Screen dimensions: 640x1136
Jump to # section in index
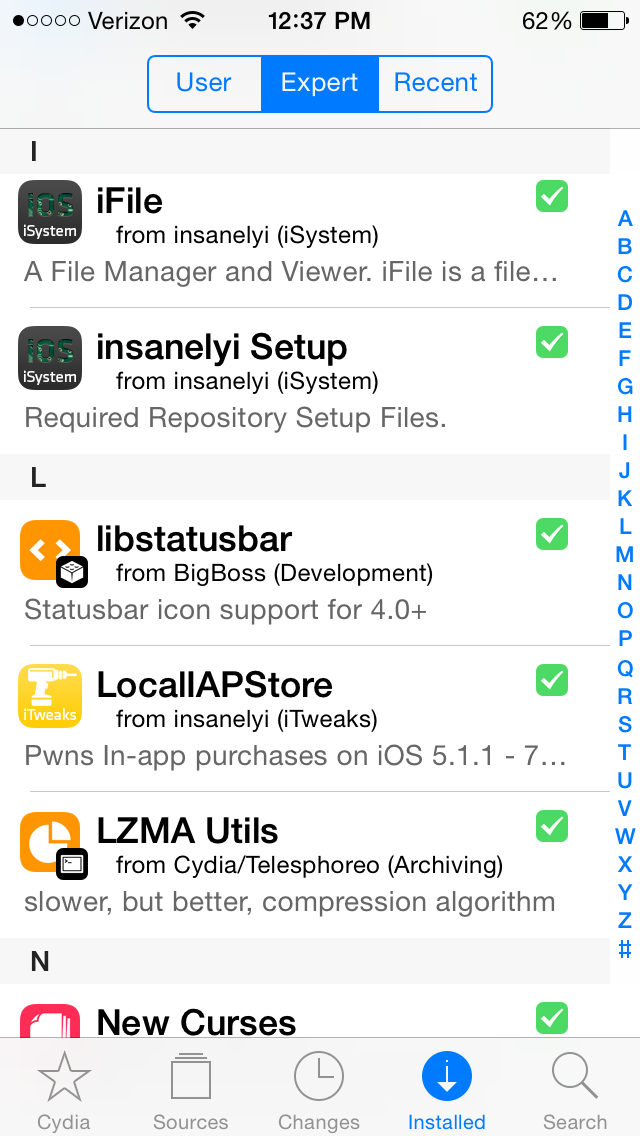coord(625,948)
